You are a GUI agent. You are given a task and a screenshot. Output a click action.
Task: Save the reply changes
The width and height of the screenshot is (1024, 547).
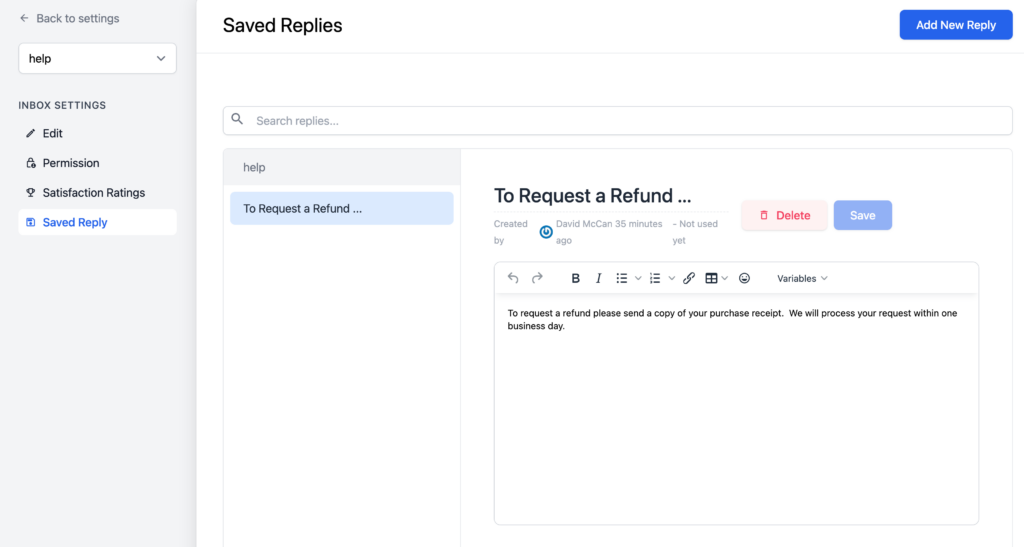[863, 215]
